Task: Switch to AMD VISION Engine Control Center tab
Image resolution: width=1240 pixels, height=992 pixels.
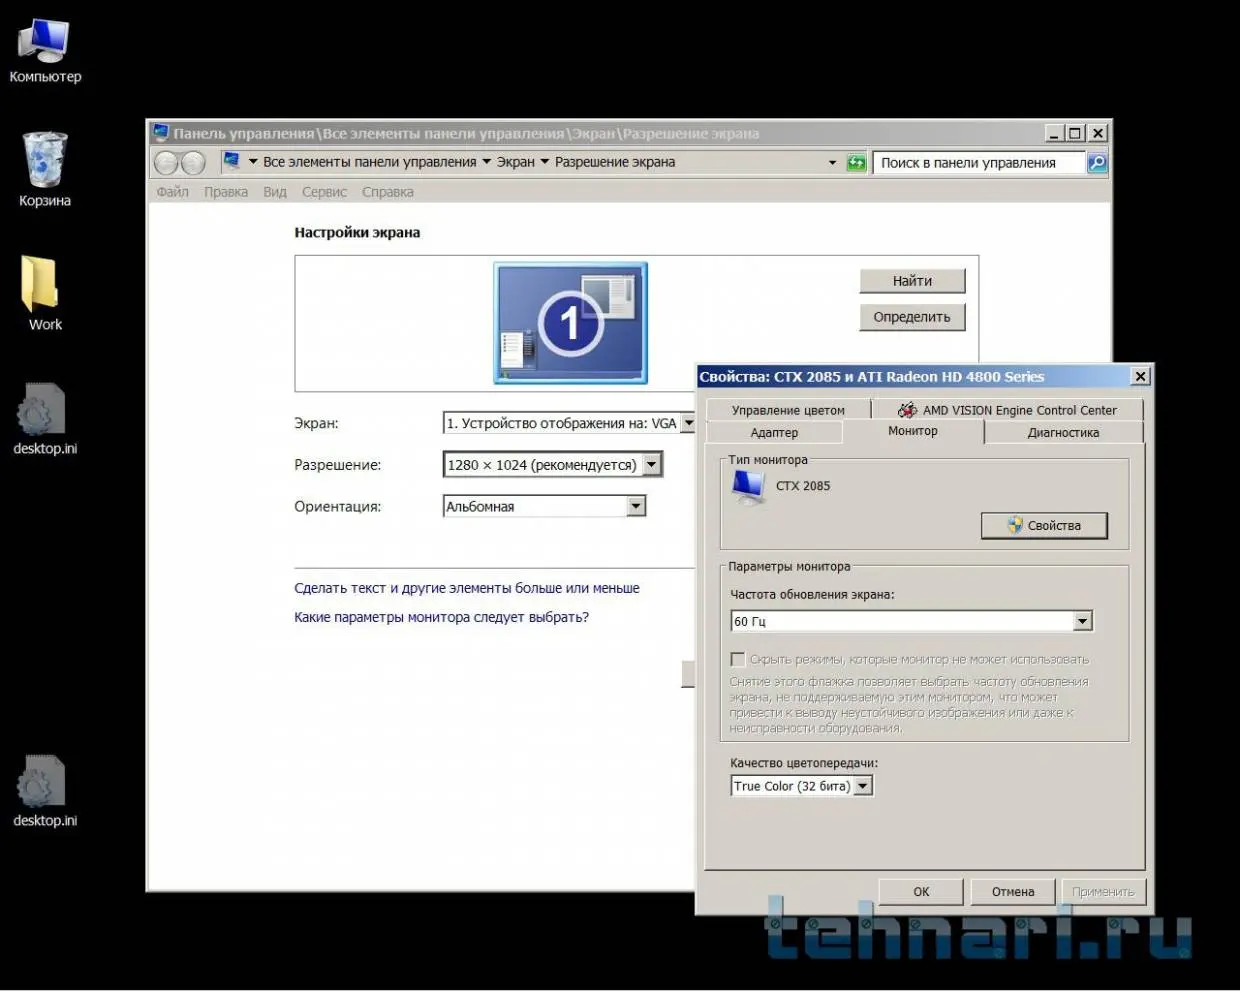Action: [1008, 410]
